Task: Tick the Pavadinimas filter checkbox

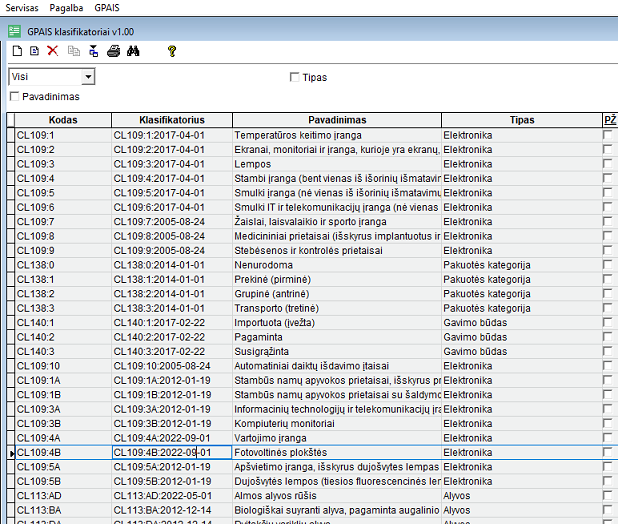Action: [14, 97]
